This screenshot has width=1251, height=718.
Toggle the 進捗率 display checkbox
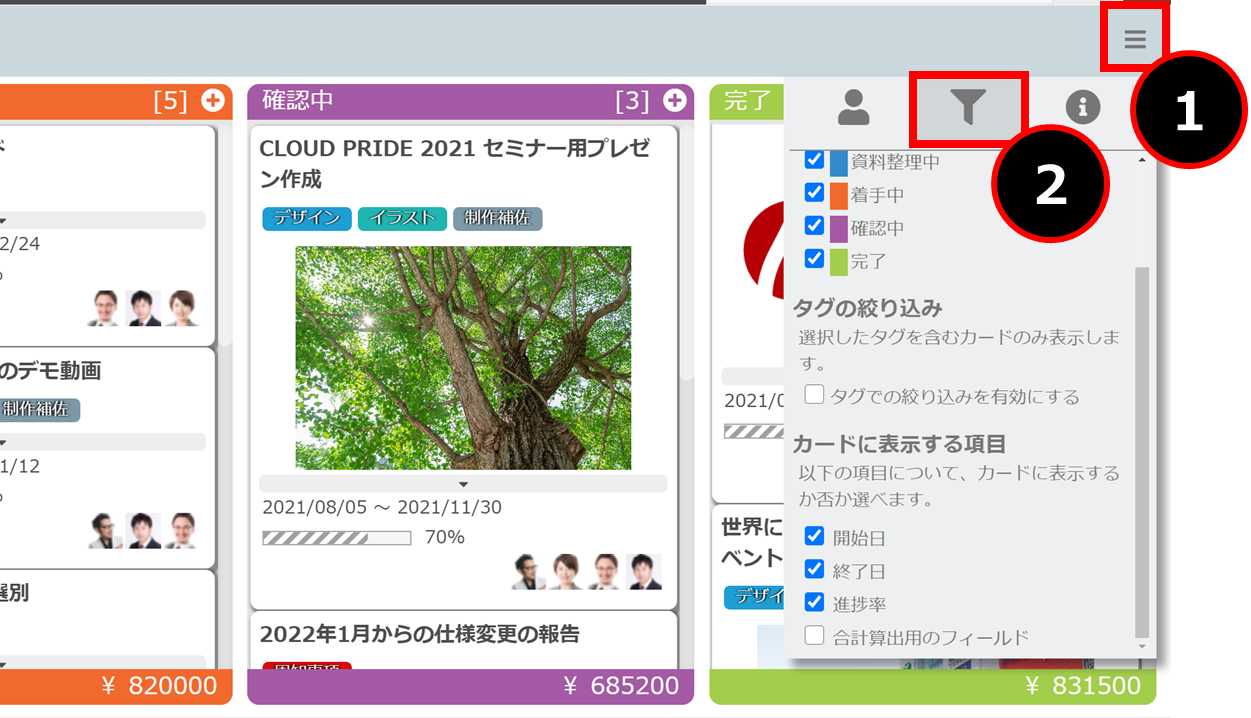point(814,603)
